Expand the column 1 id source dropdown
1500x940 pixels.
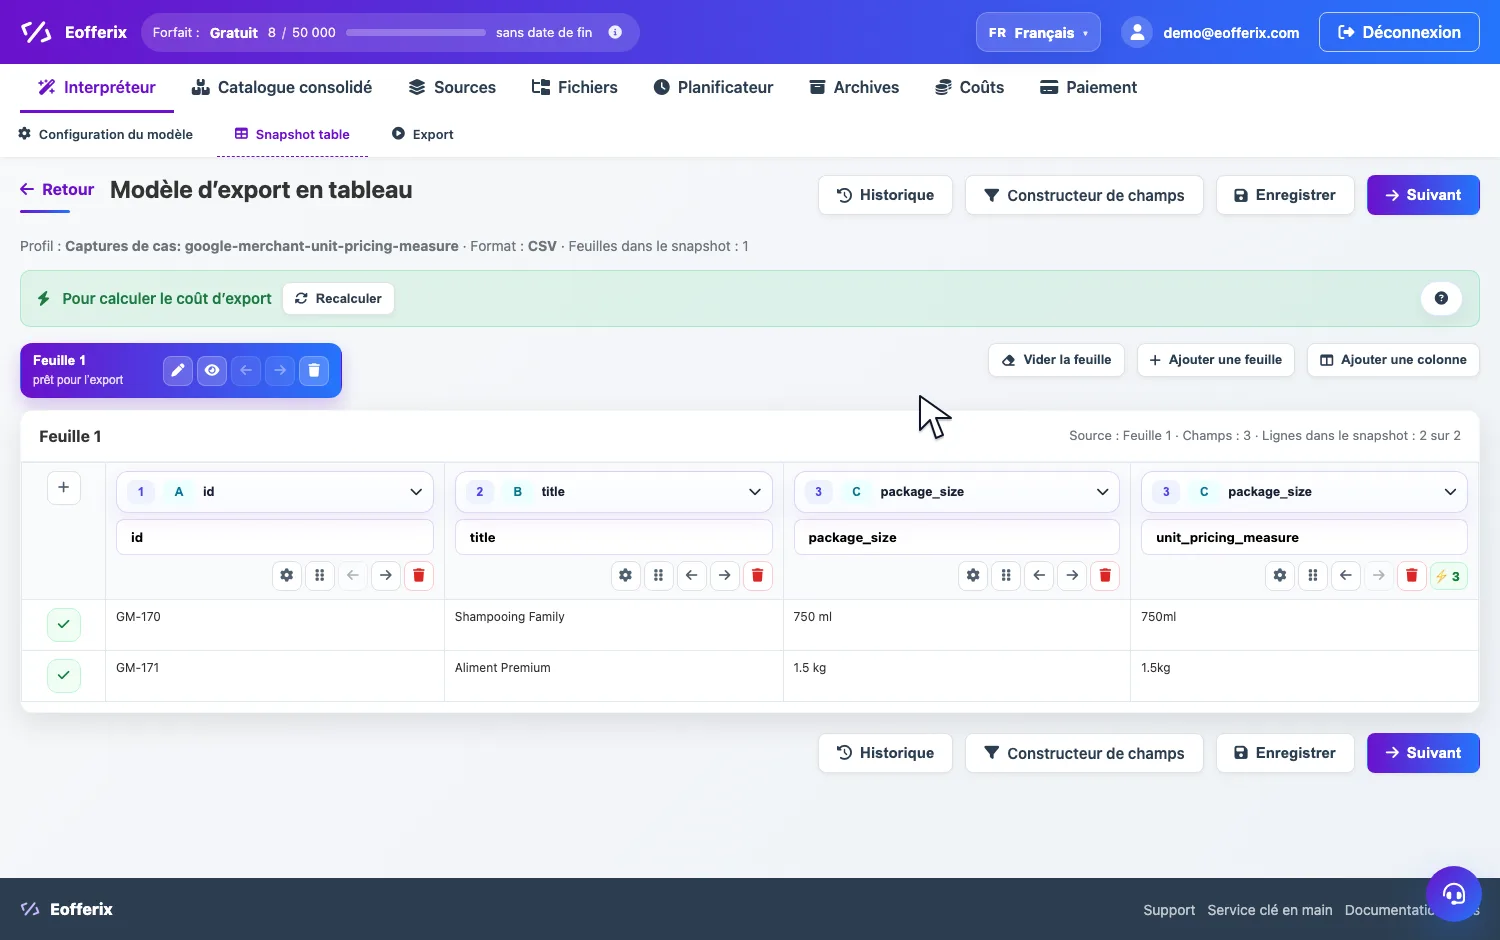(275, 492)
